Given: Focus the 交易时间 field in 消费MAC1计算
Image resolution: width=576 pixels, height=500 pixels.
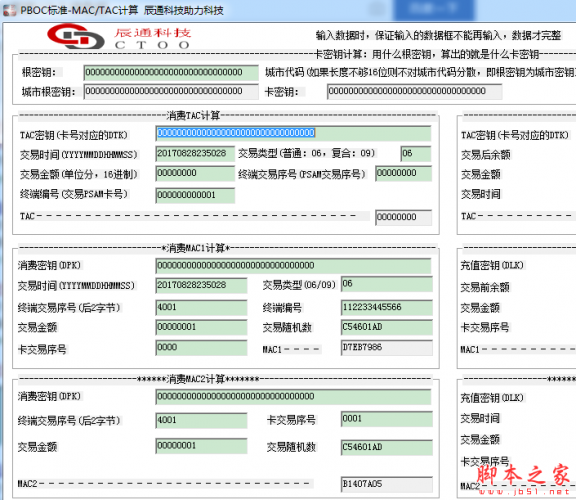Looking at the screenshot, I should click(201, 285).
